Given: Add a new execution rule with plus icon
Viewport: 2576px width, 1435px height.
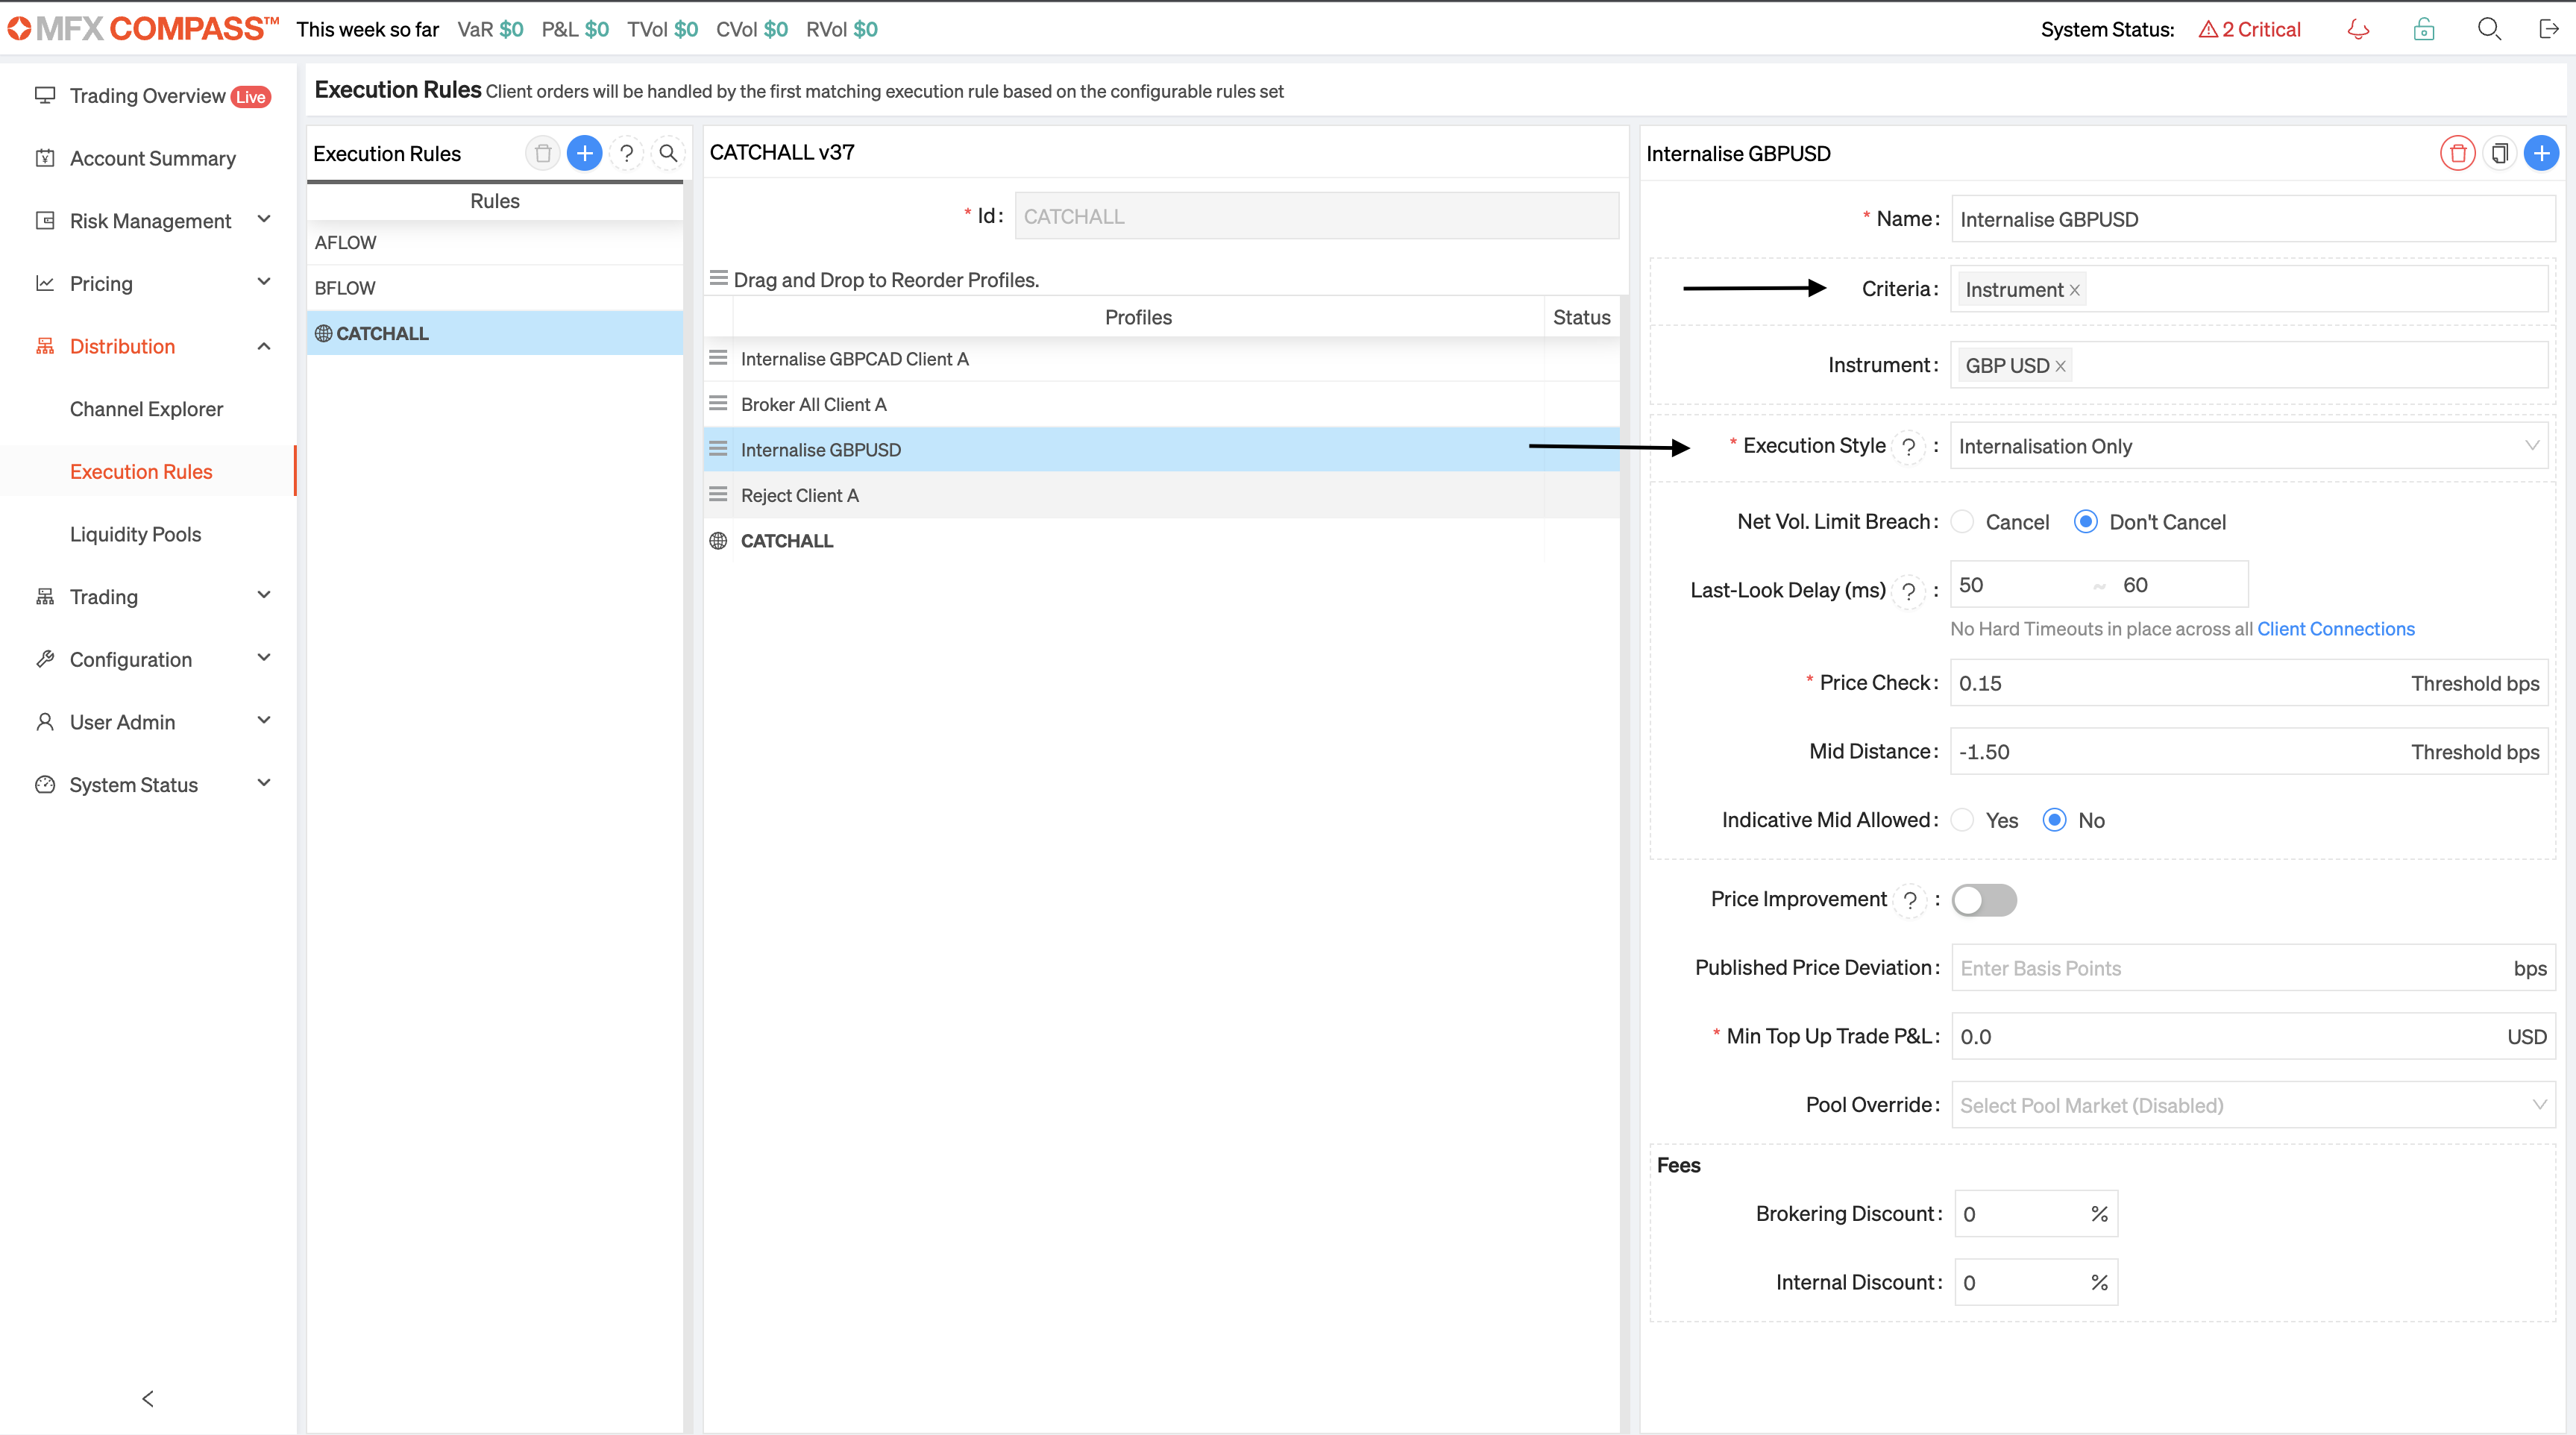Looking at the screenshot, I should click(x=585, y=153).
